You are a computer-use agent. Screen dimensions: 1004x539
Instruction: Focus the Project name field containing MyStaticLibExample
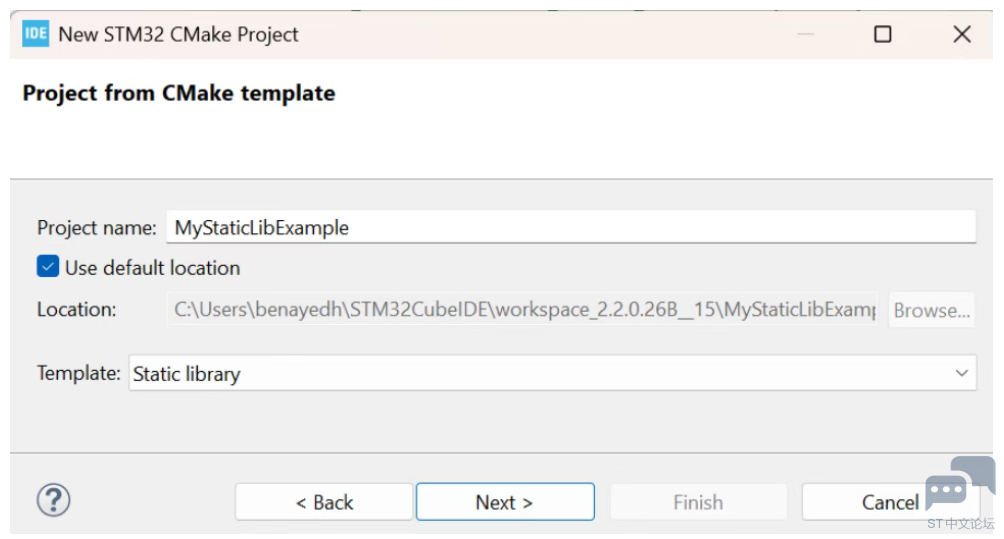pos(571,227)
